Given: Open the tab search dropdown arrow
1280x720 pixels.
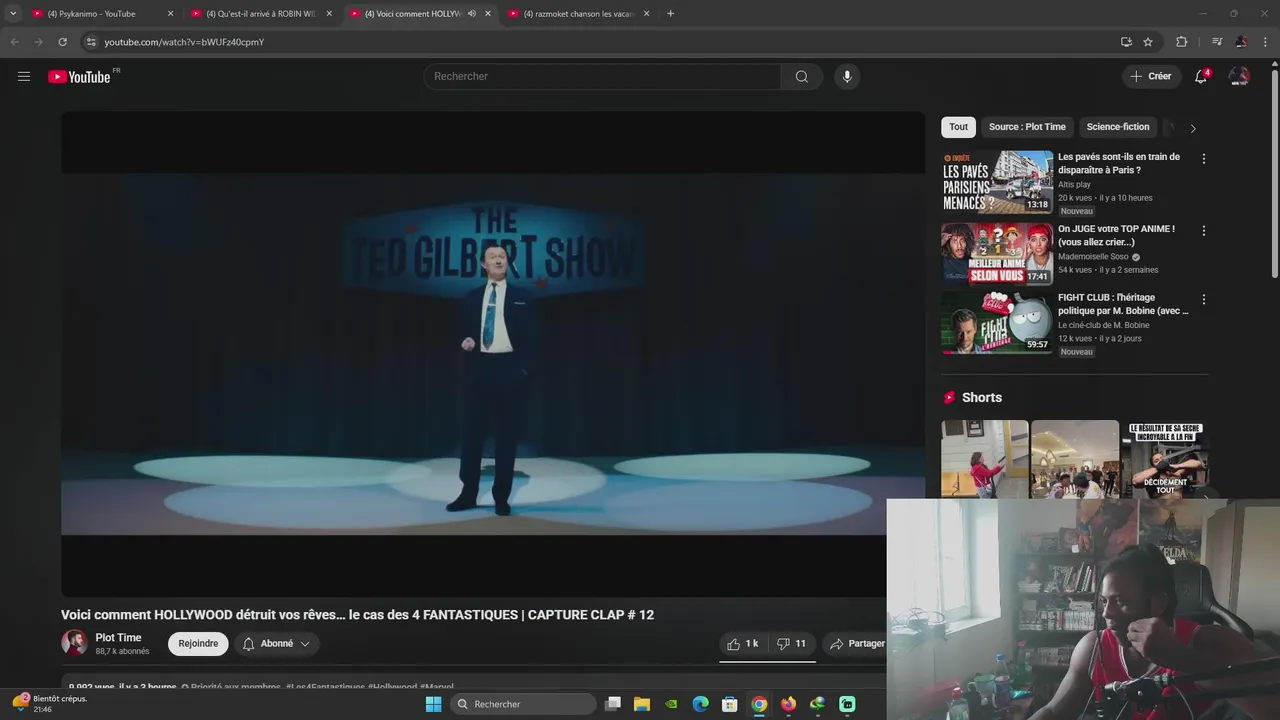Looking at the screenshot, I should [12, 14].
